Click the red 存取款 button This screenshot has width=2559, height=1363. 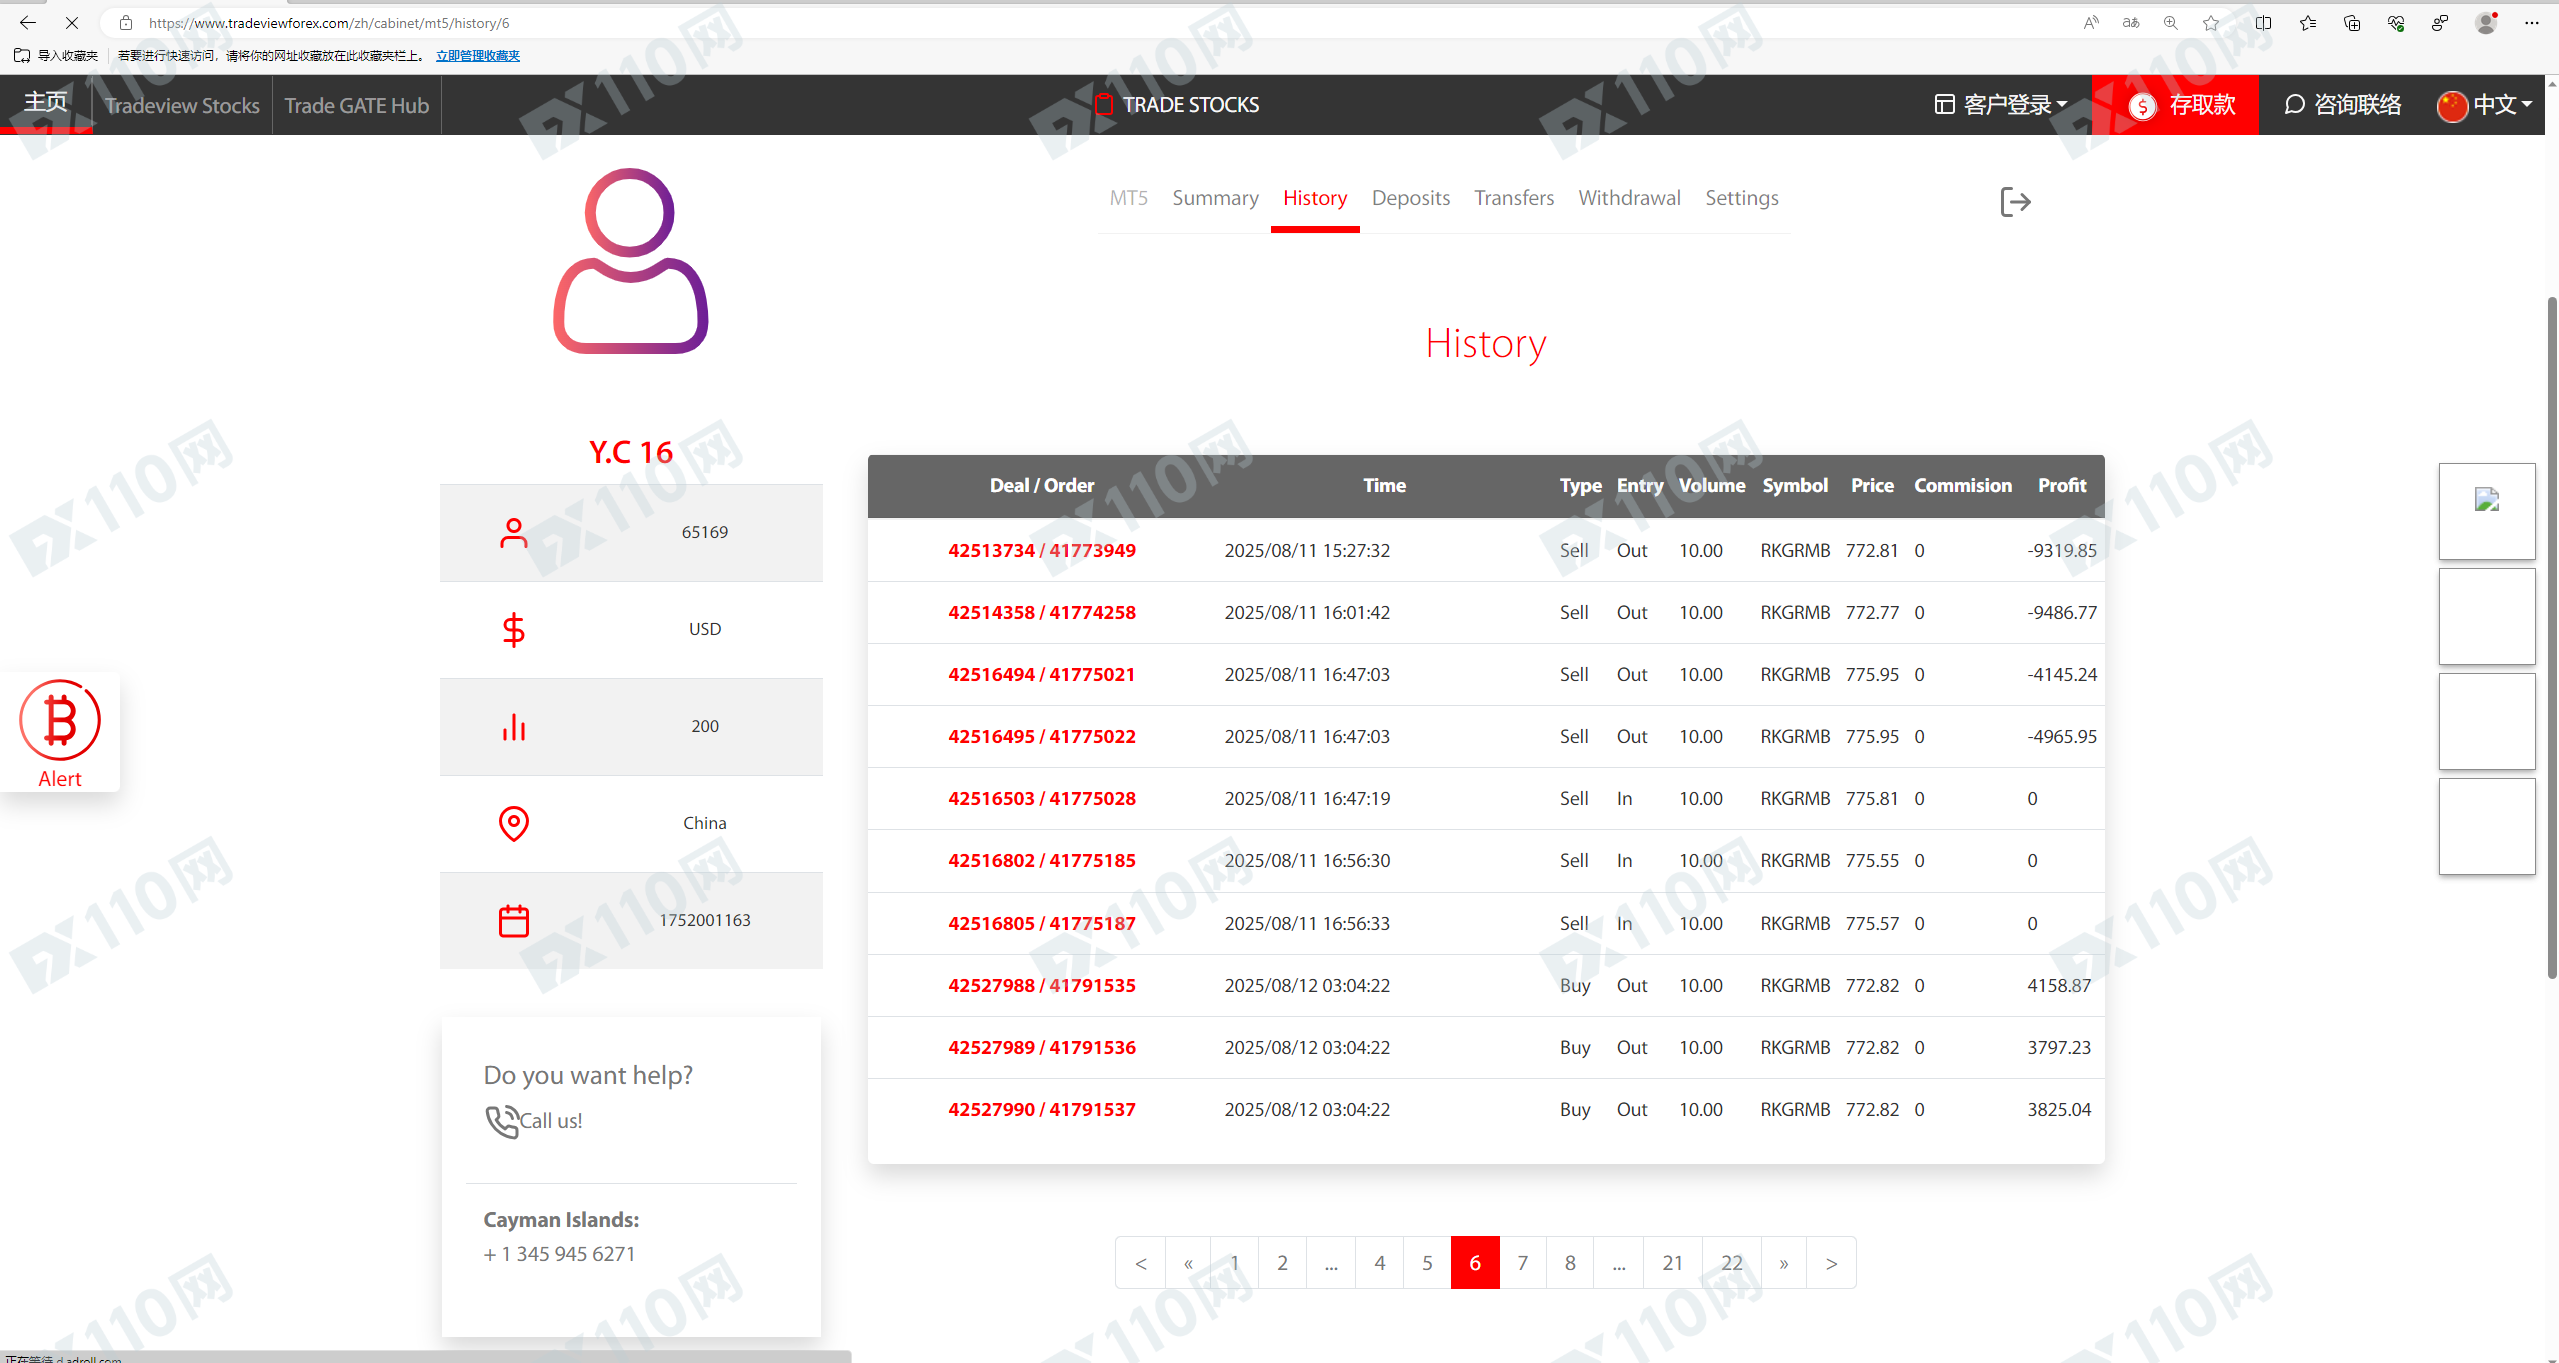pyautogui.click(x=2181, y=105)
